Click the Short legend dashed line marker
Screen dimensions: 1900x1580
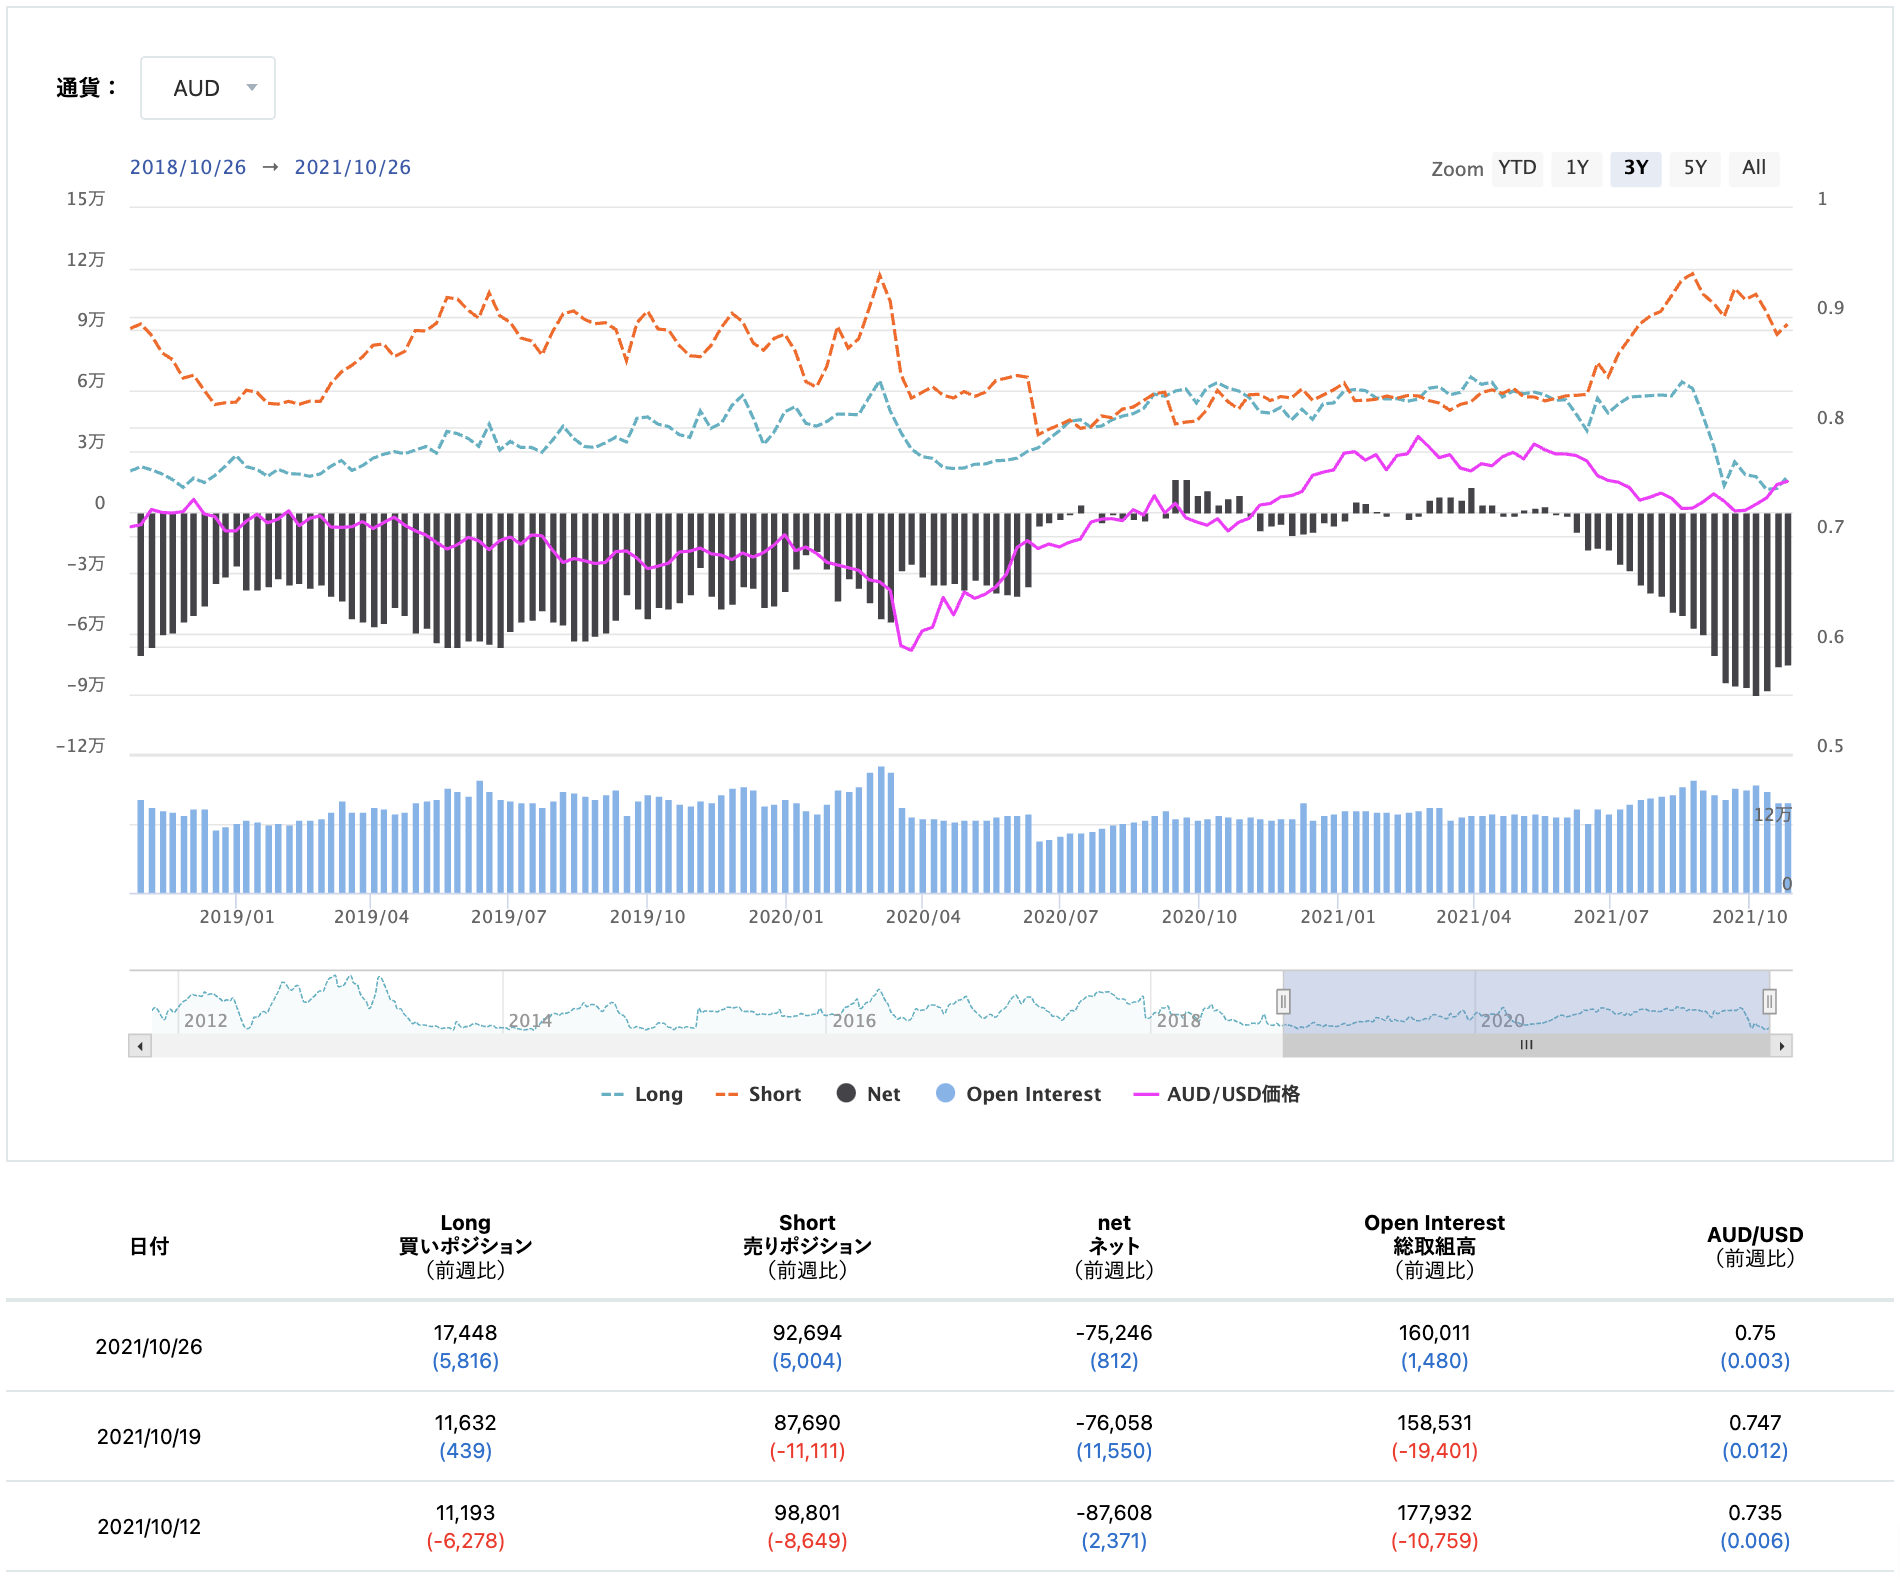point(727,1095)
